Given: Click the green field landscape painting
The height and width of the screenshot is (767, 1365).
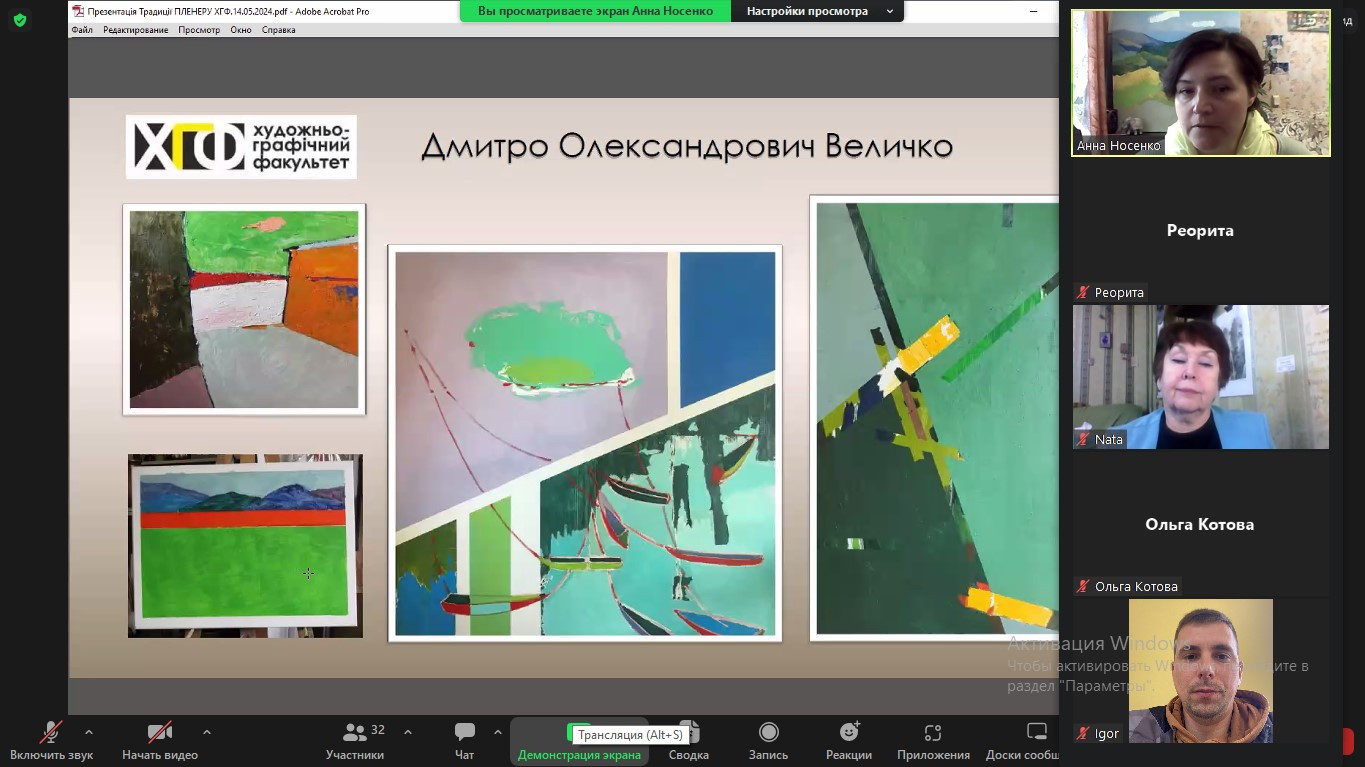Looking at the screenshot, I should (x=245, y=545).
